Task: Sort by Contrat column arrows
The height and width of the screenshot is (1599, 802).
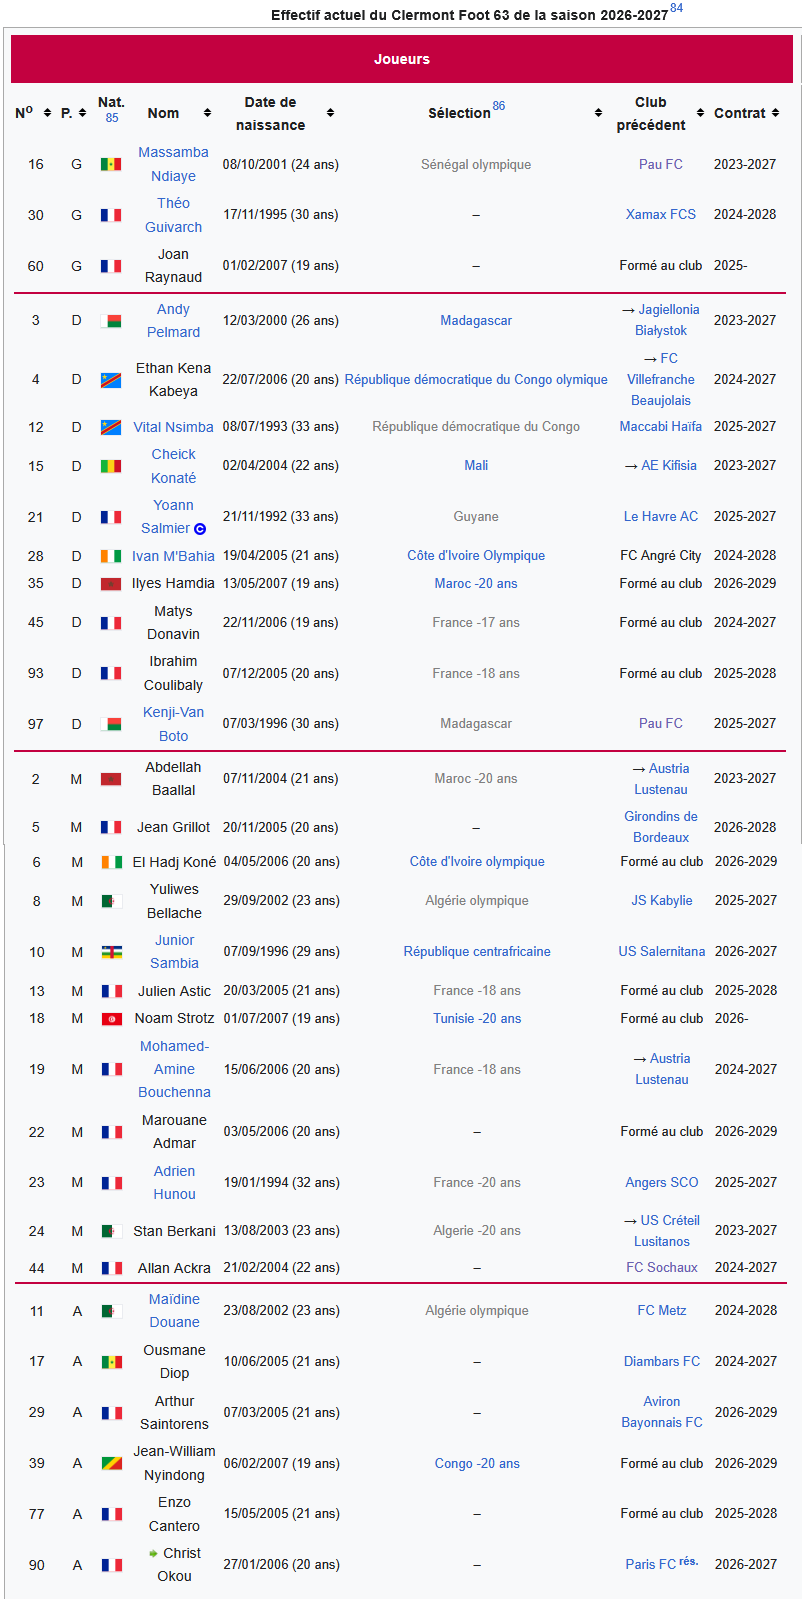Action: [x=775, y=113]
